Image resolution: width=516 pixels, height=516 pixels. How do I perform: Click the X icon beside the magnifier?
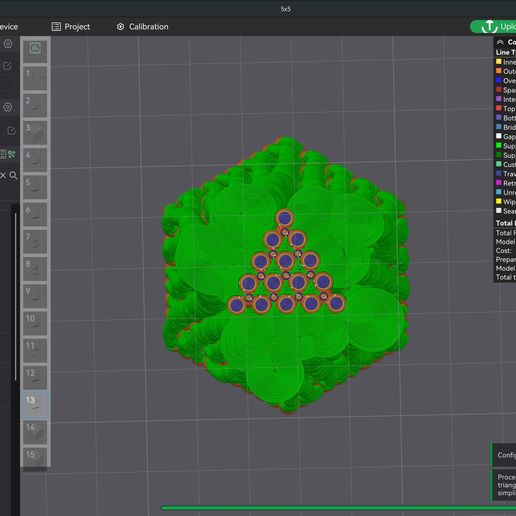3,175
